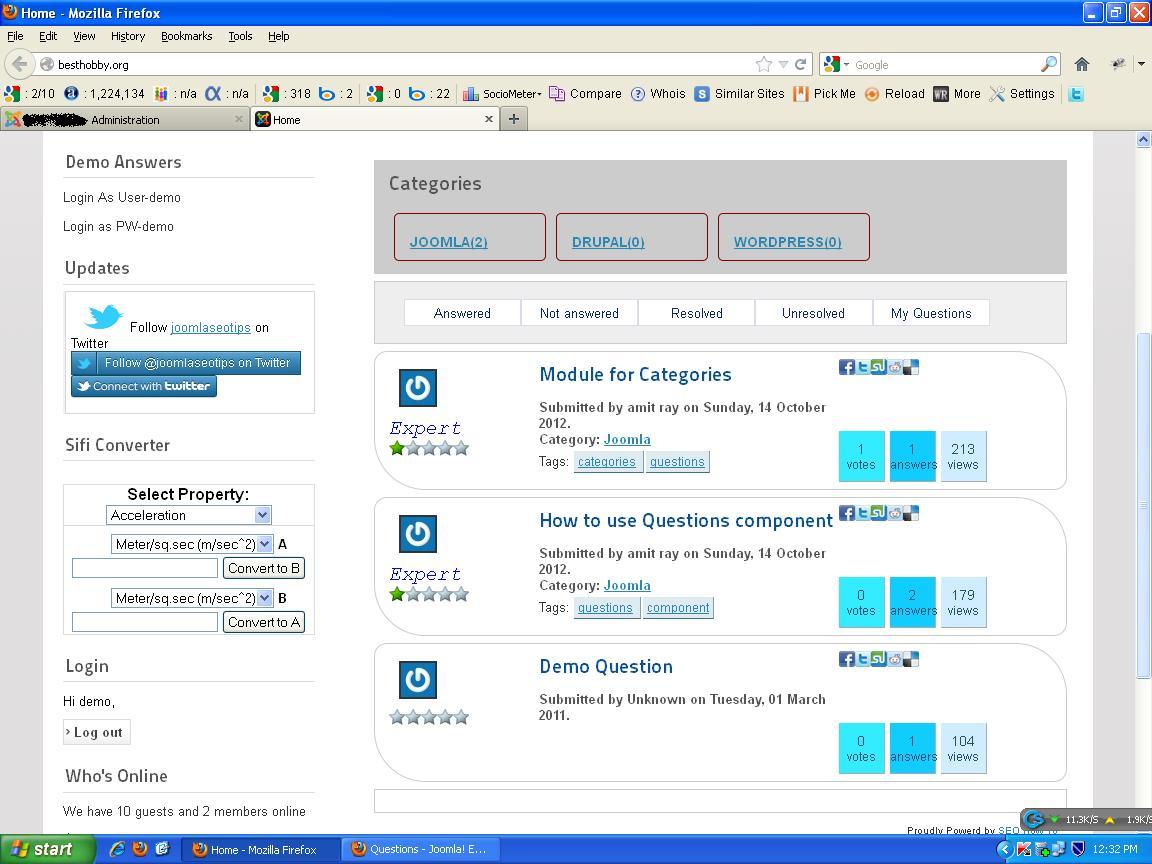Open the Bookmarks menu
Screen dimensions: 1152x864
[187, 36]
